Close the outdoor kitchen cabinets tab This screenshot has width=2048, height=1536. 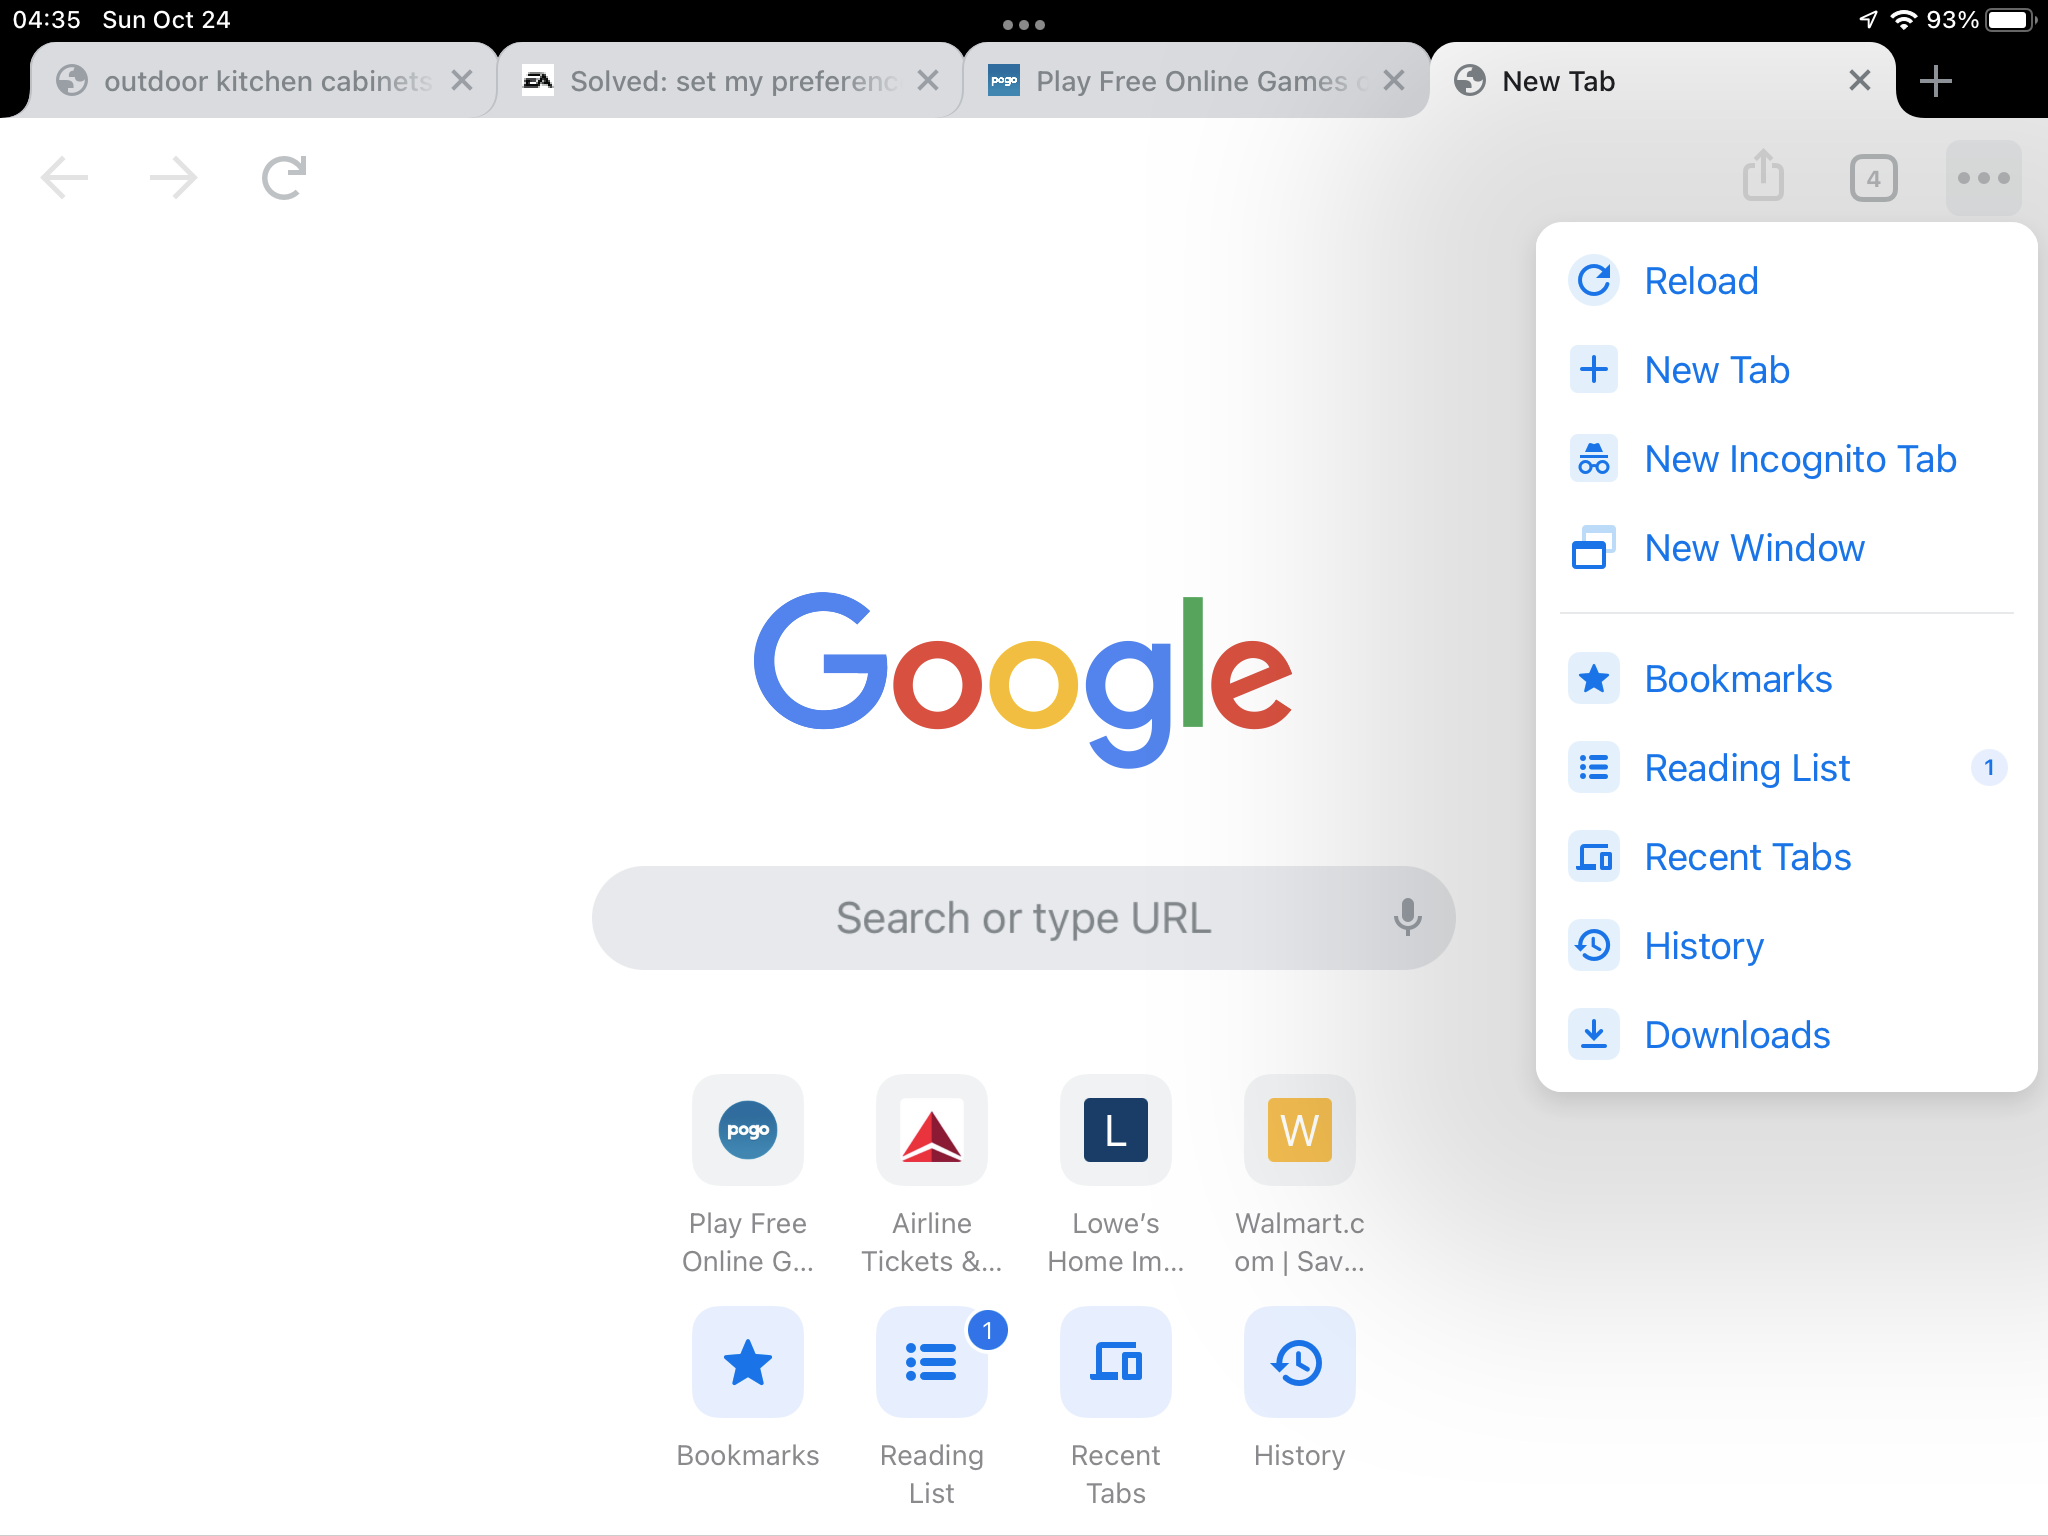[x=461, y=80]
